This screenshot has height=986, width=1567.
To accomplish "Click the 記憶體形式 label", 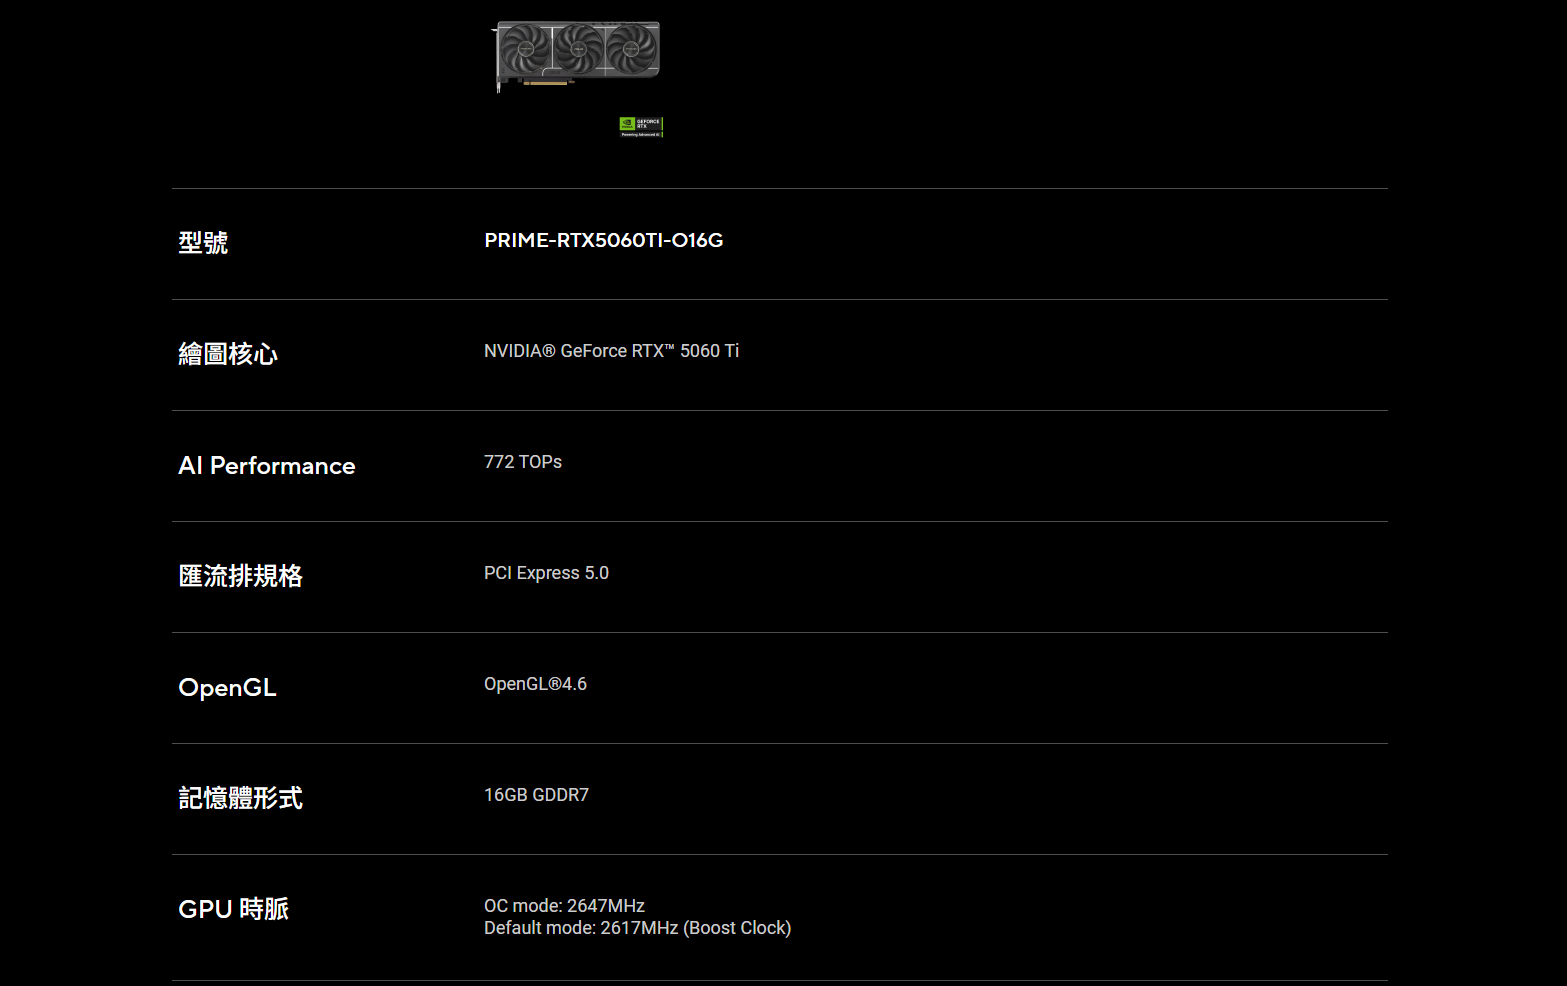I will 240,797.
